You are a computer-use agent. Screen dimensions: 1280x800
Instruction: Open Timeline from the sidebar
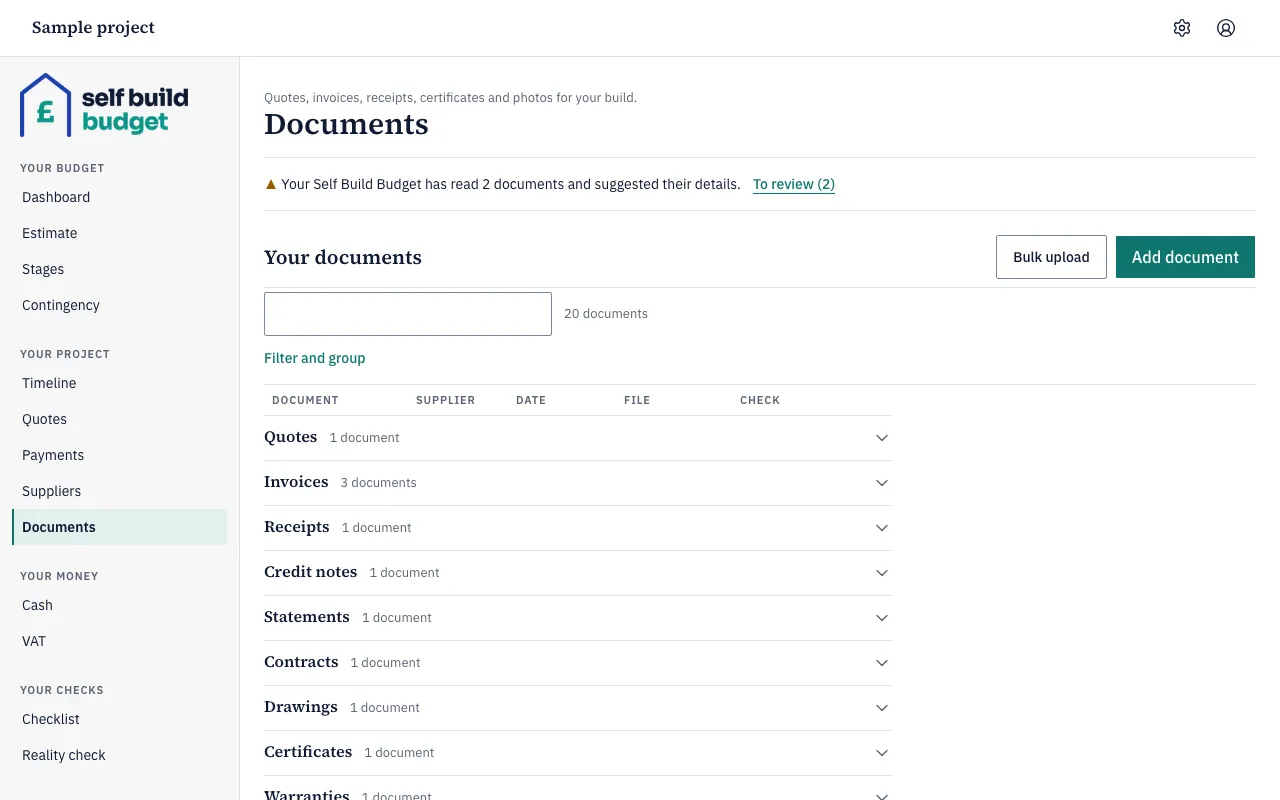click(x=120, y=383)
